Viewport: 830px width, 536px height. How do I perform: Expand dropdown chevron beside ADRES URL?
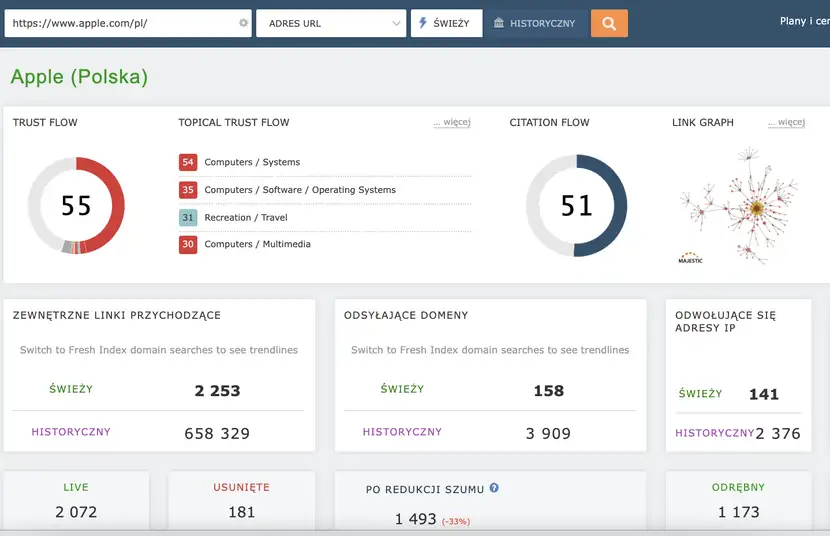396,23
